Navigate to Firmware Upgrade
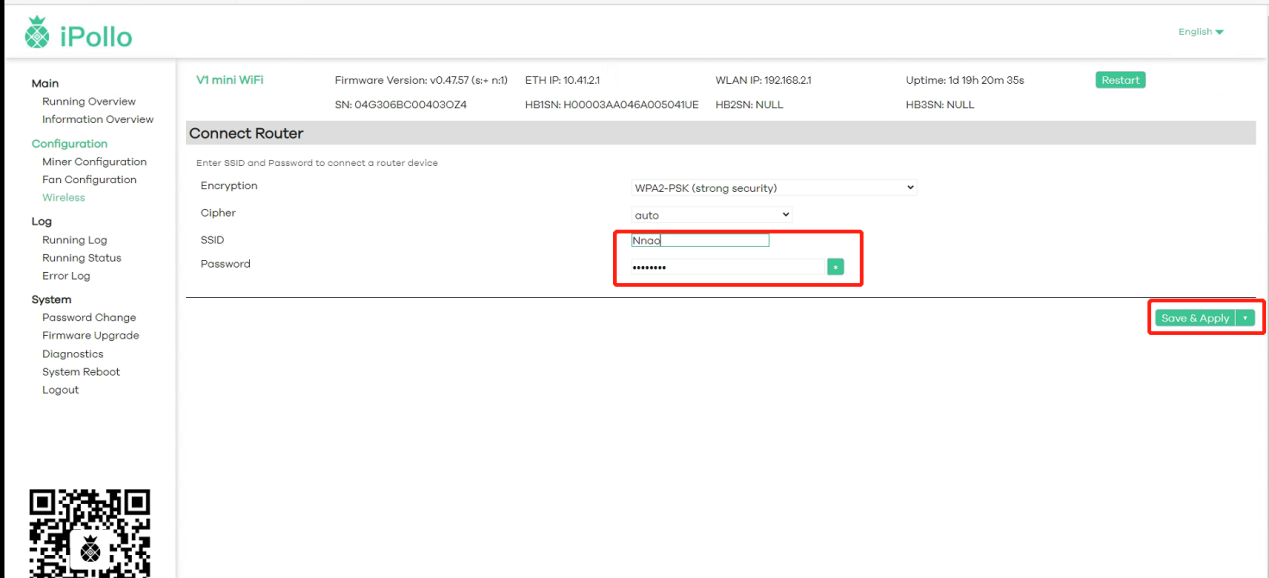This screenshot has height=578, width=1269. tap(90, 336)
